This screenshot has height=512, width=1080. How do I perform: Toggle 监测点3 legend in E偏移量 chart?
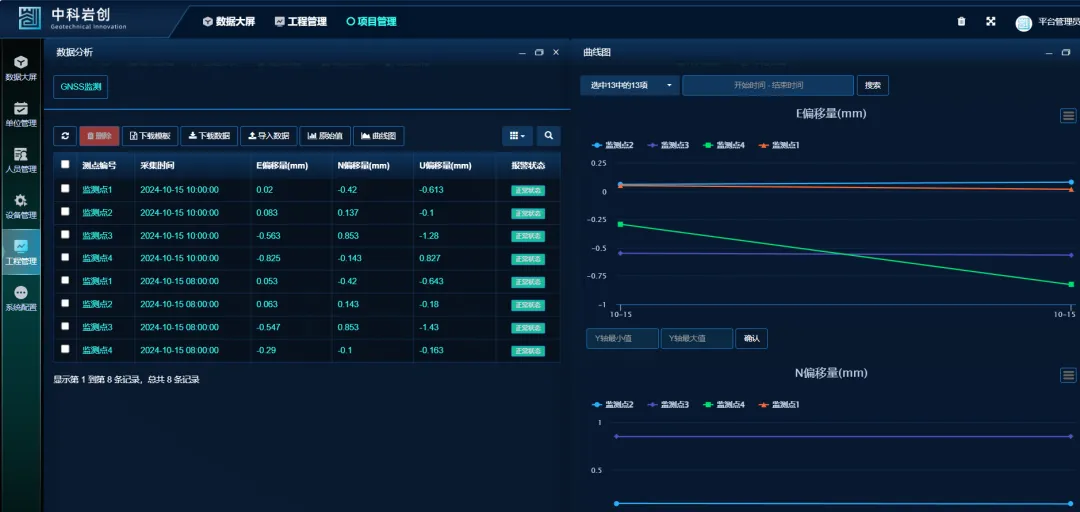click(669, 145)
